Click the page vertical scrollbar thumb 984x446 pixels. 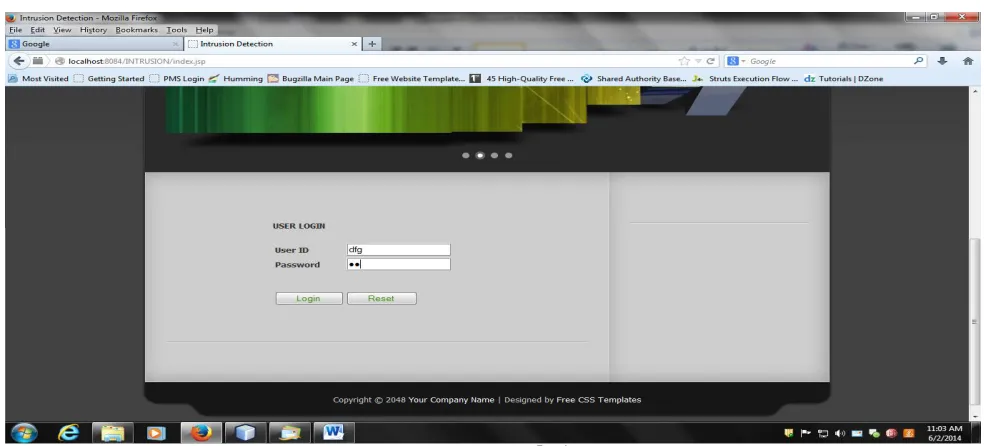tap(974, 320)
